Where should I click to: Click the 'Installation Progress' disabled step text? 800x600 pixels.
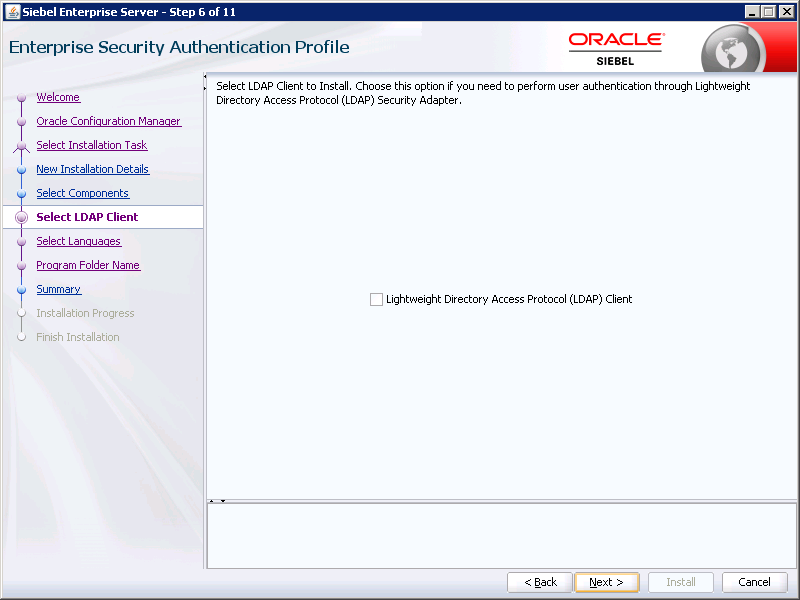coord(85,313)
